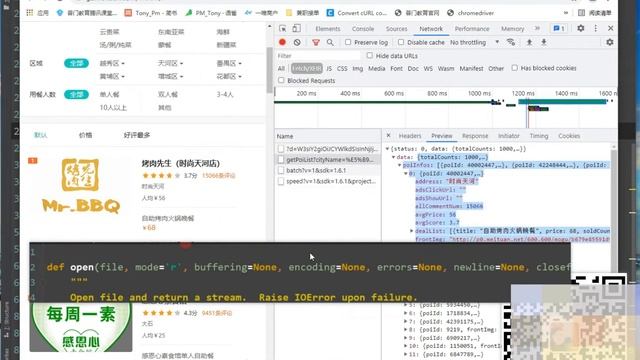The width and height of the screenshot is (640, 360).
Task: Select the Img resource type filter
Action: 358,69
